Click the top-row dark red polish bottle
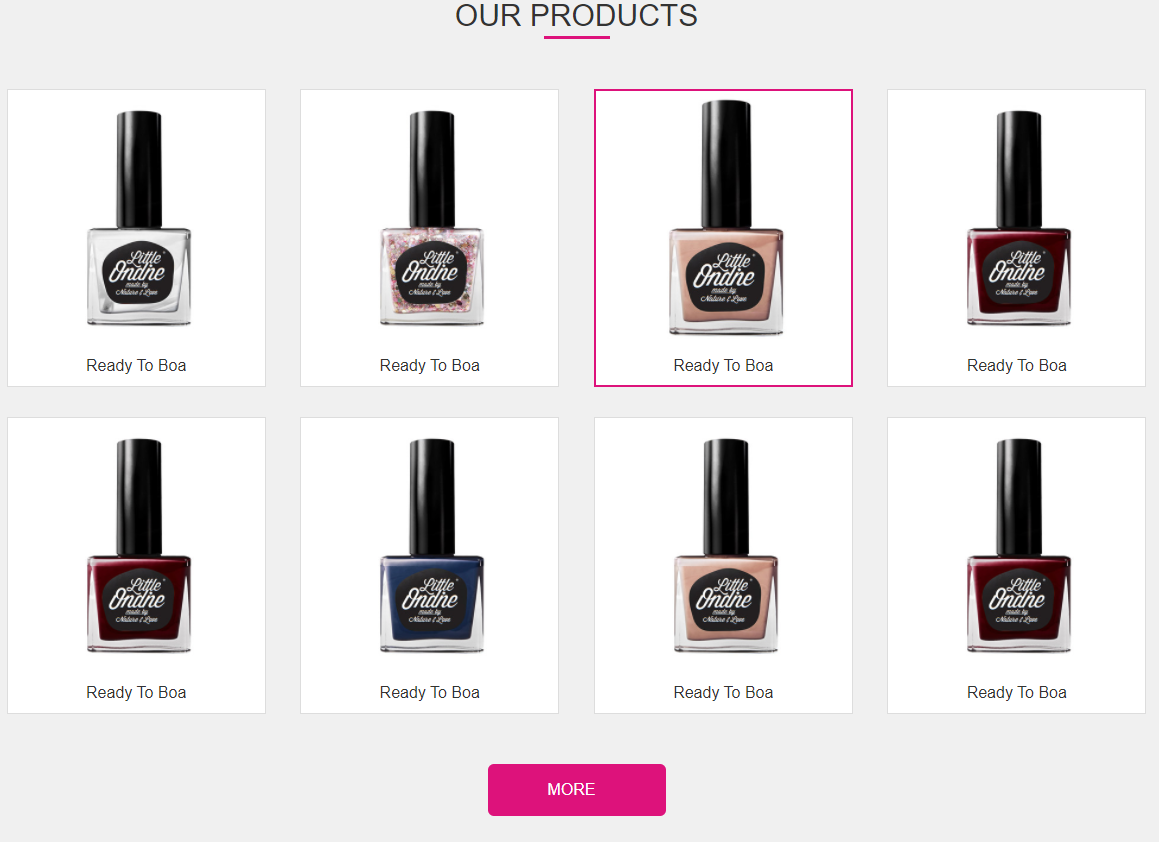This screenshot has height=842, width=1159. point(1019,218)
